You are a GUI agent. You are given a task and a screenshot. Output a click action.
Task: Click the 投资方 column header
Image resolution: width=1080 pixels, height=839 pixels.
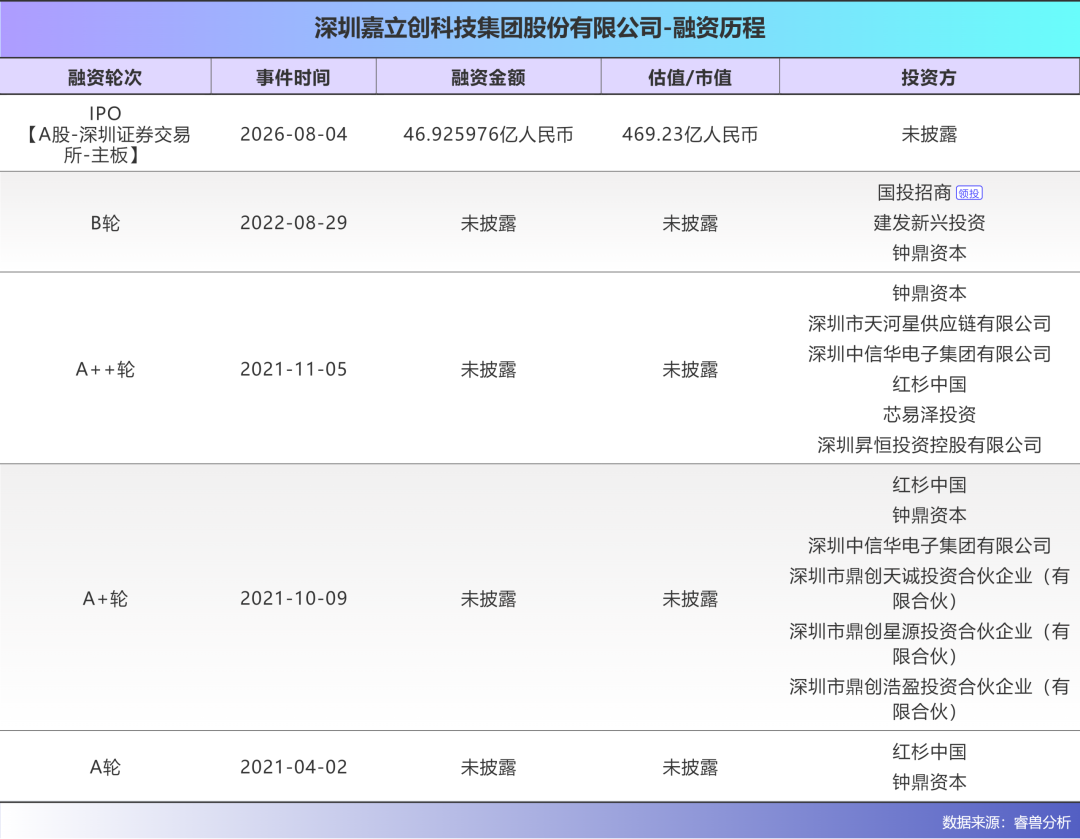coord(929,77)
